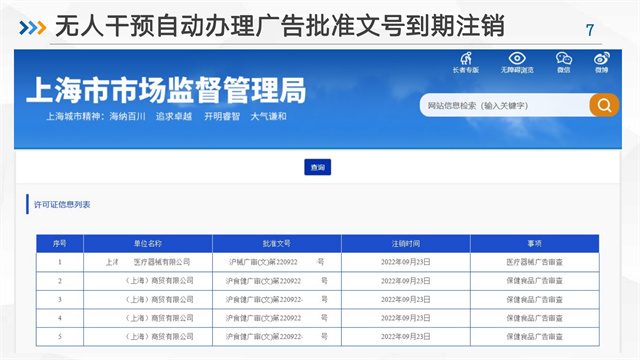Click the 批准文号 column header
This screenshot has height=360, width=640.
[x=277, y=244]
